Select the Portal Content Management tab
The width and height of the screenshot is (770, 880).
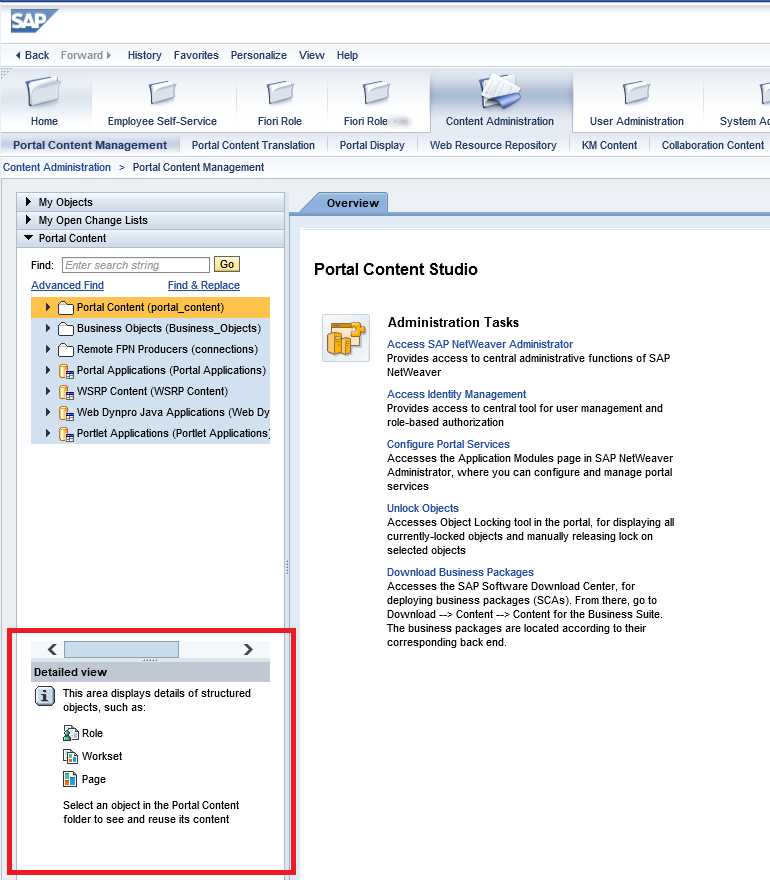click(x=90, y=145)
